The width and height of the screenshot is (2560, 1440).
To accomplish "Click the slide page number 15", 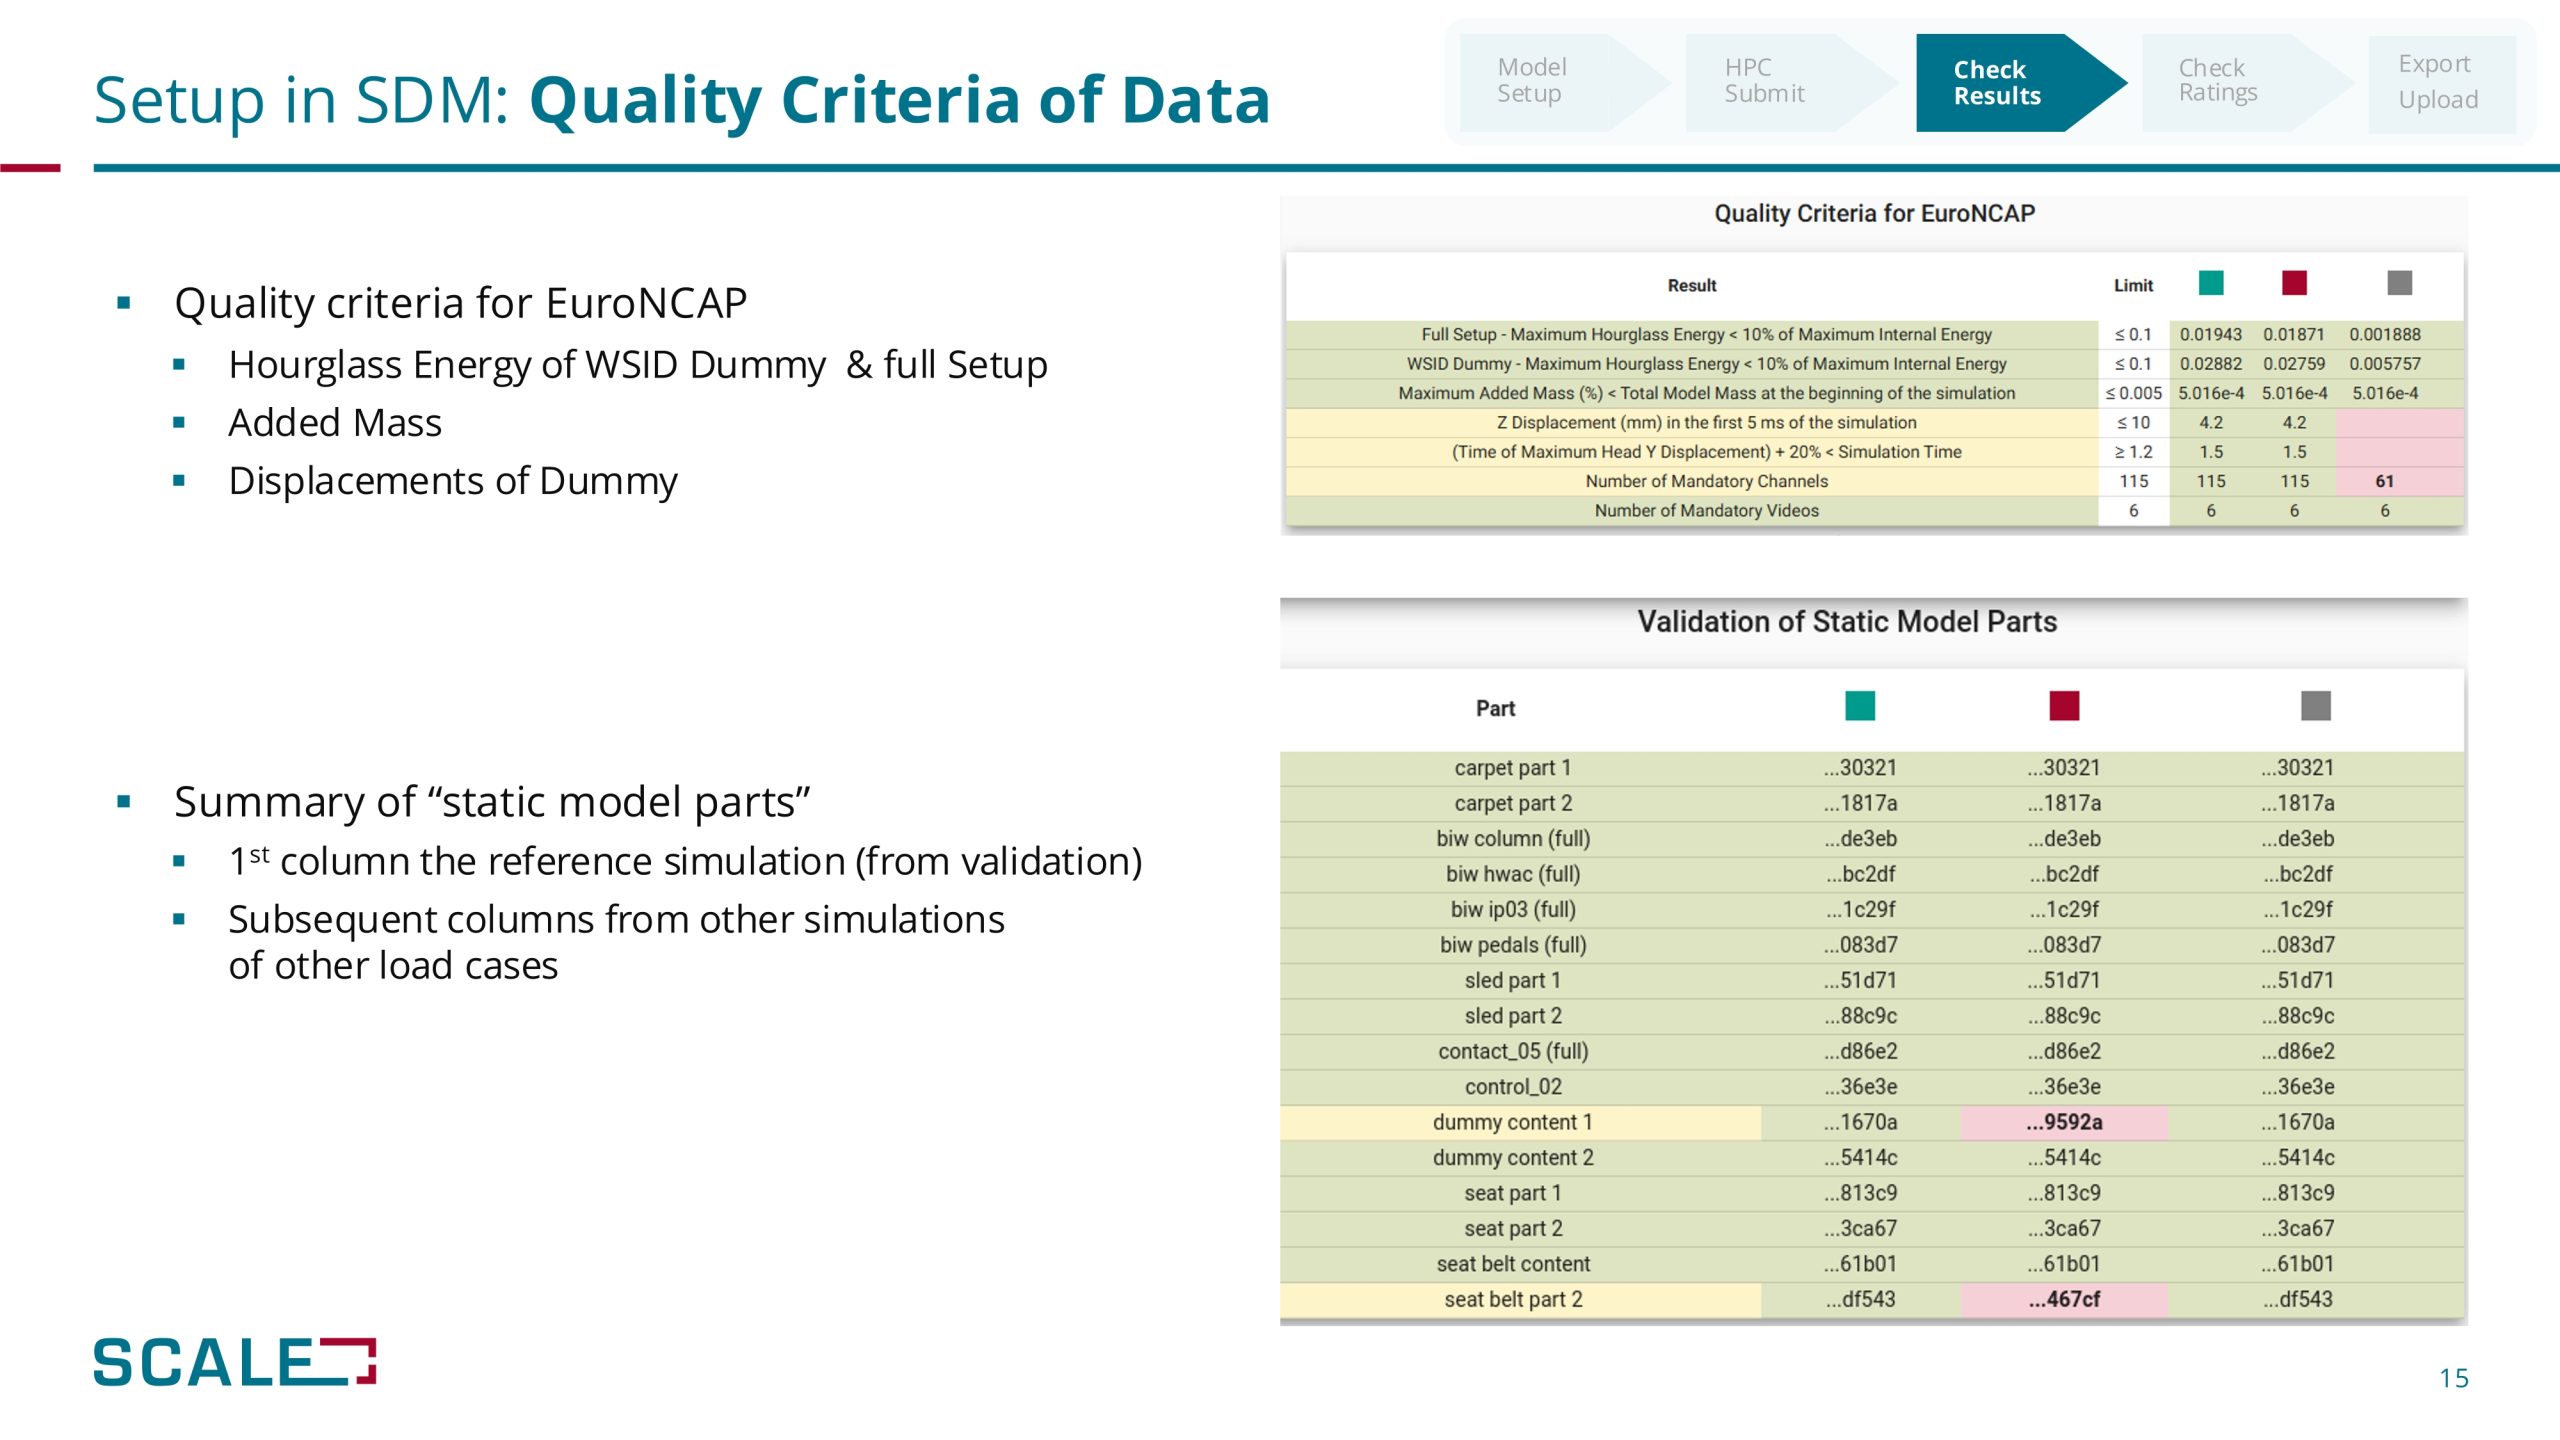I will tap(2453, 1378).
